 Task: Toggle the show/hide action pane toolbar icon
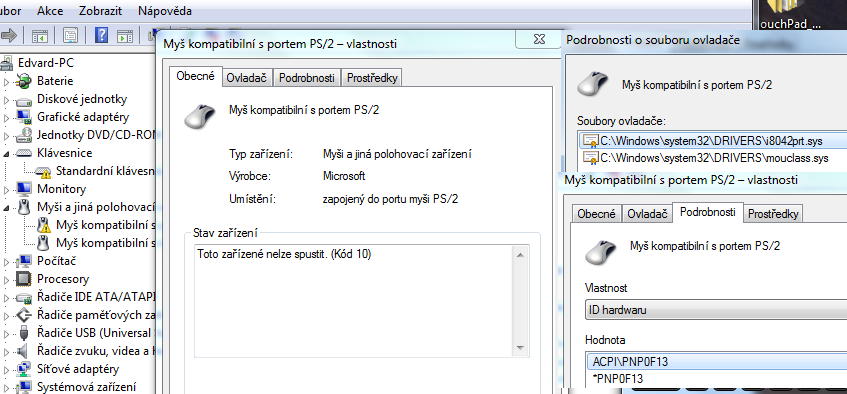[125, 36]
